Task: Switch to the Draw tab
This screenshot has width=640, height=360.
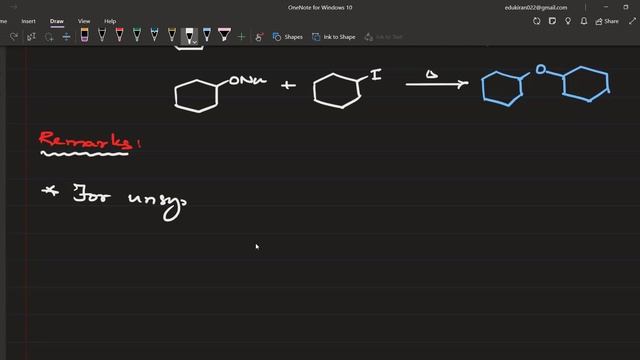Action: [x=57, y=21]
